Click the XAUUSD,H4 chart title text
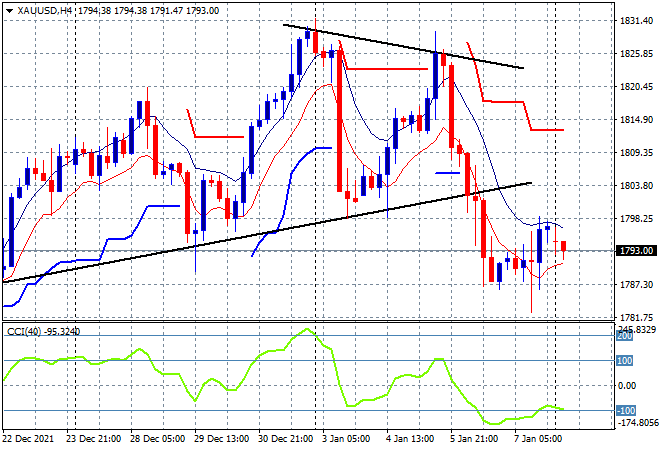This screenshot has width=660, height=450. pyautogui.click(x=45, y=11)
